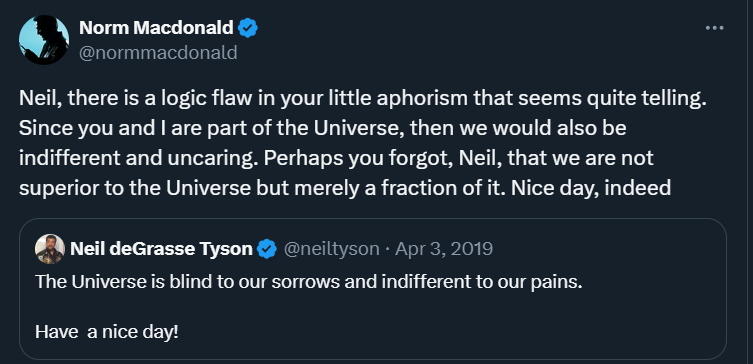Click the quoted text about the Universe being blind
The height and width of the screenshot is (364, 753).
pyautogui.click(x=309, y=282)
